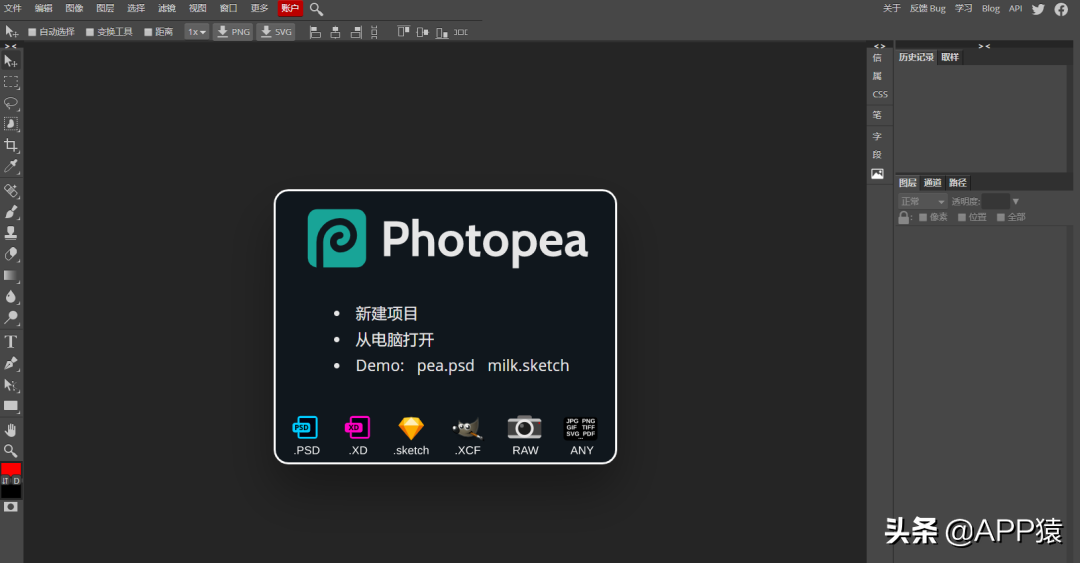The height and width of the screenshot is (563, 1080).
Task: Select the Rectangle shape tool
Action: (11, 406)
